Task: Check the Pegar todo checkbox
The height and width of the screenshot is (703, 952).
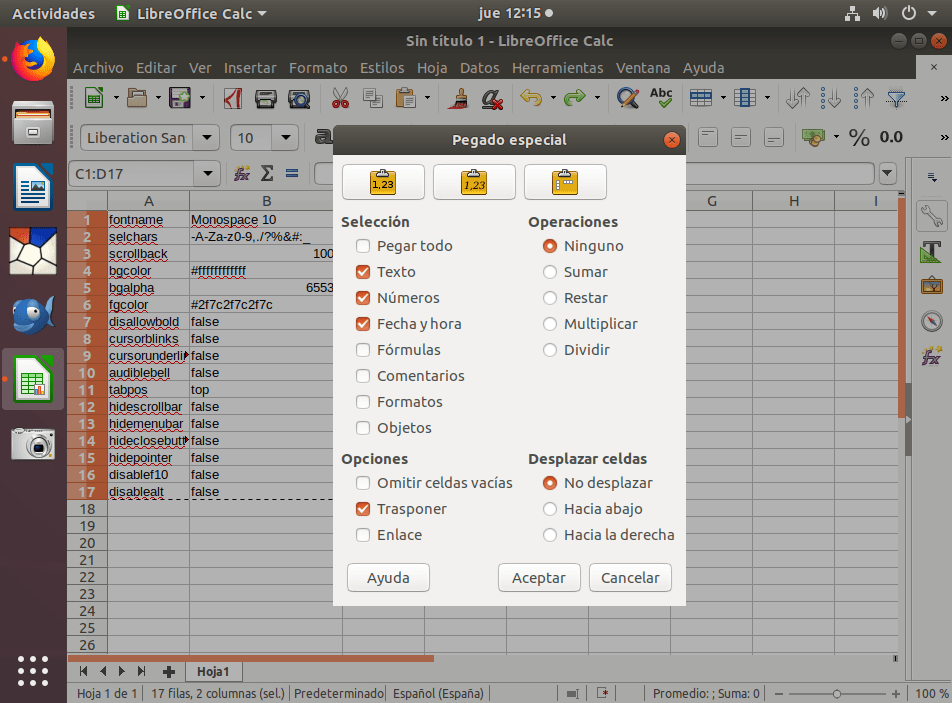Action: point(363,246)
